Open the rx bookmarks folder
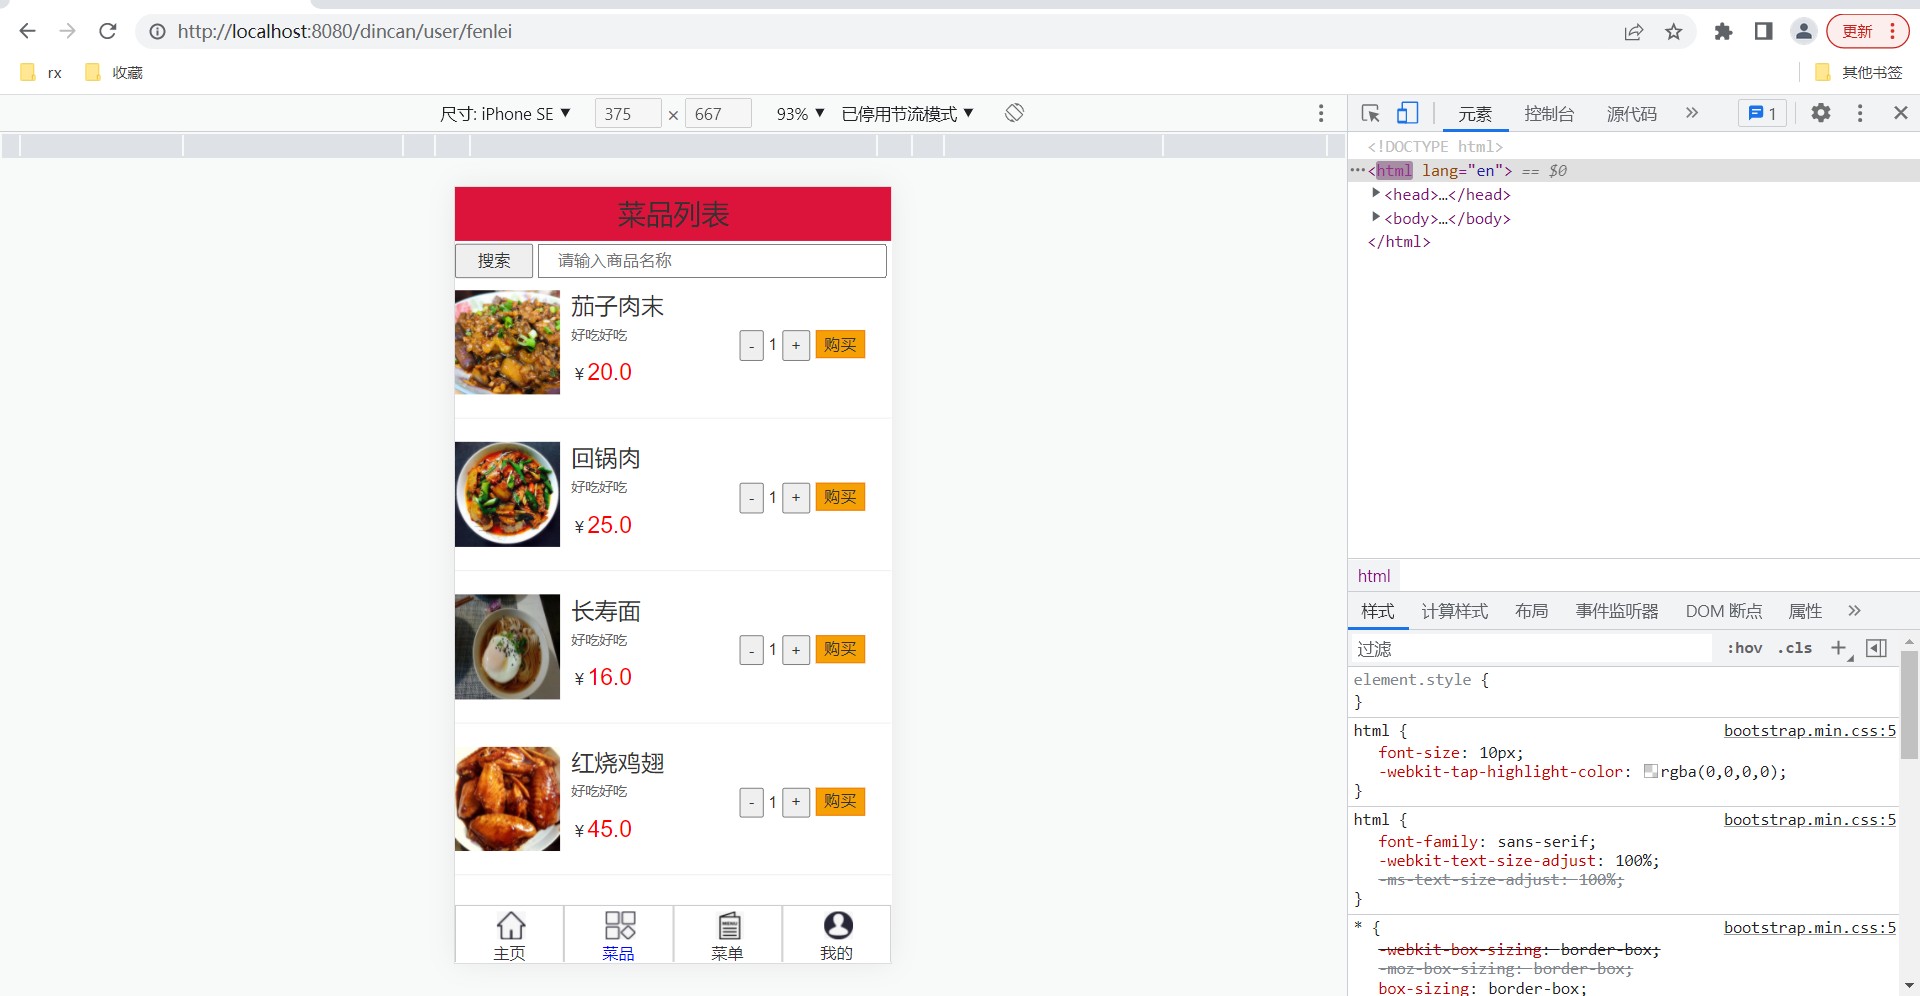Viewport: 1920px width, 996px height. coord(42,73)
